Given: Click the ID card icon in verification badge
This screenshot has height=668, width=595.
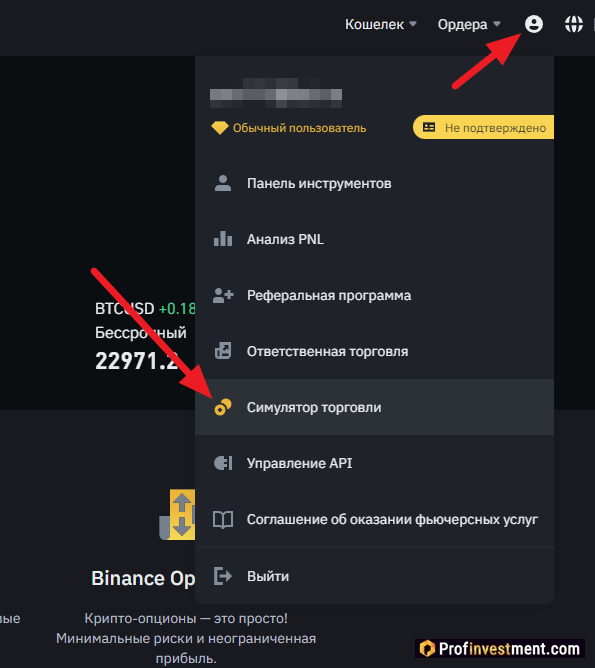Looking at the screenshot, I should coord(429,127).
